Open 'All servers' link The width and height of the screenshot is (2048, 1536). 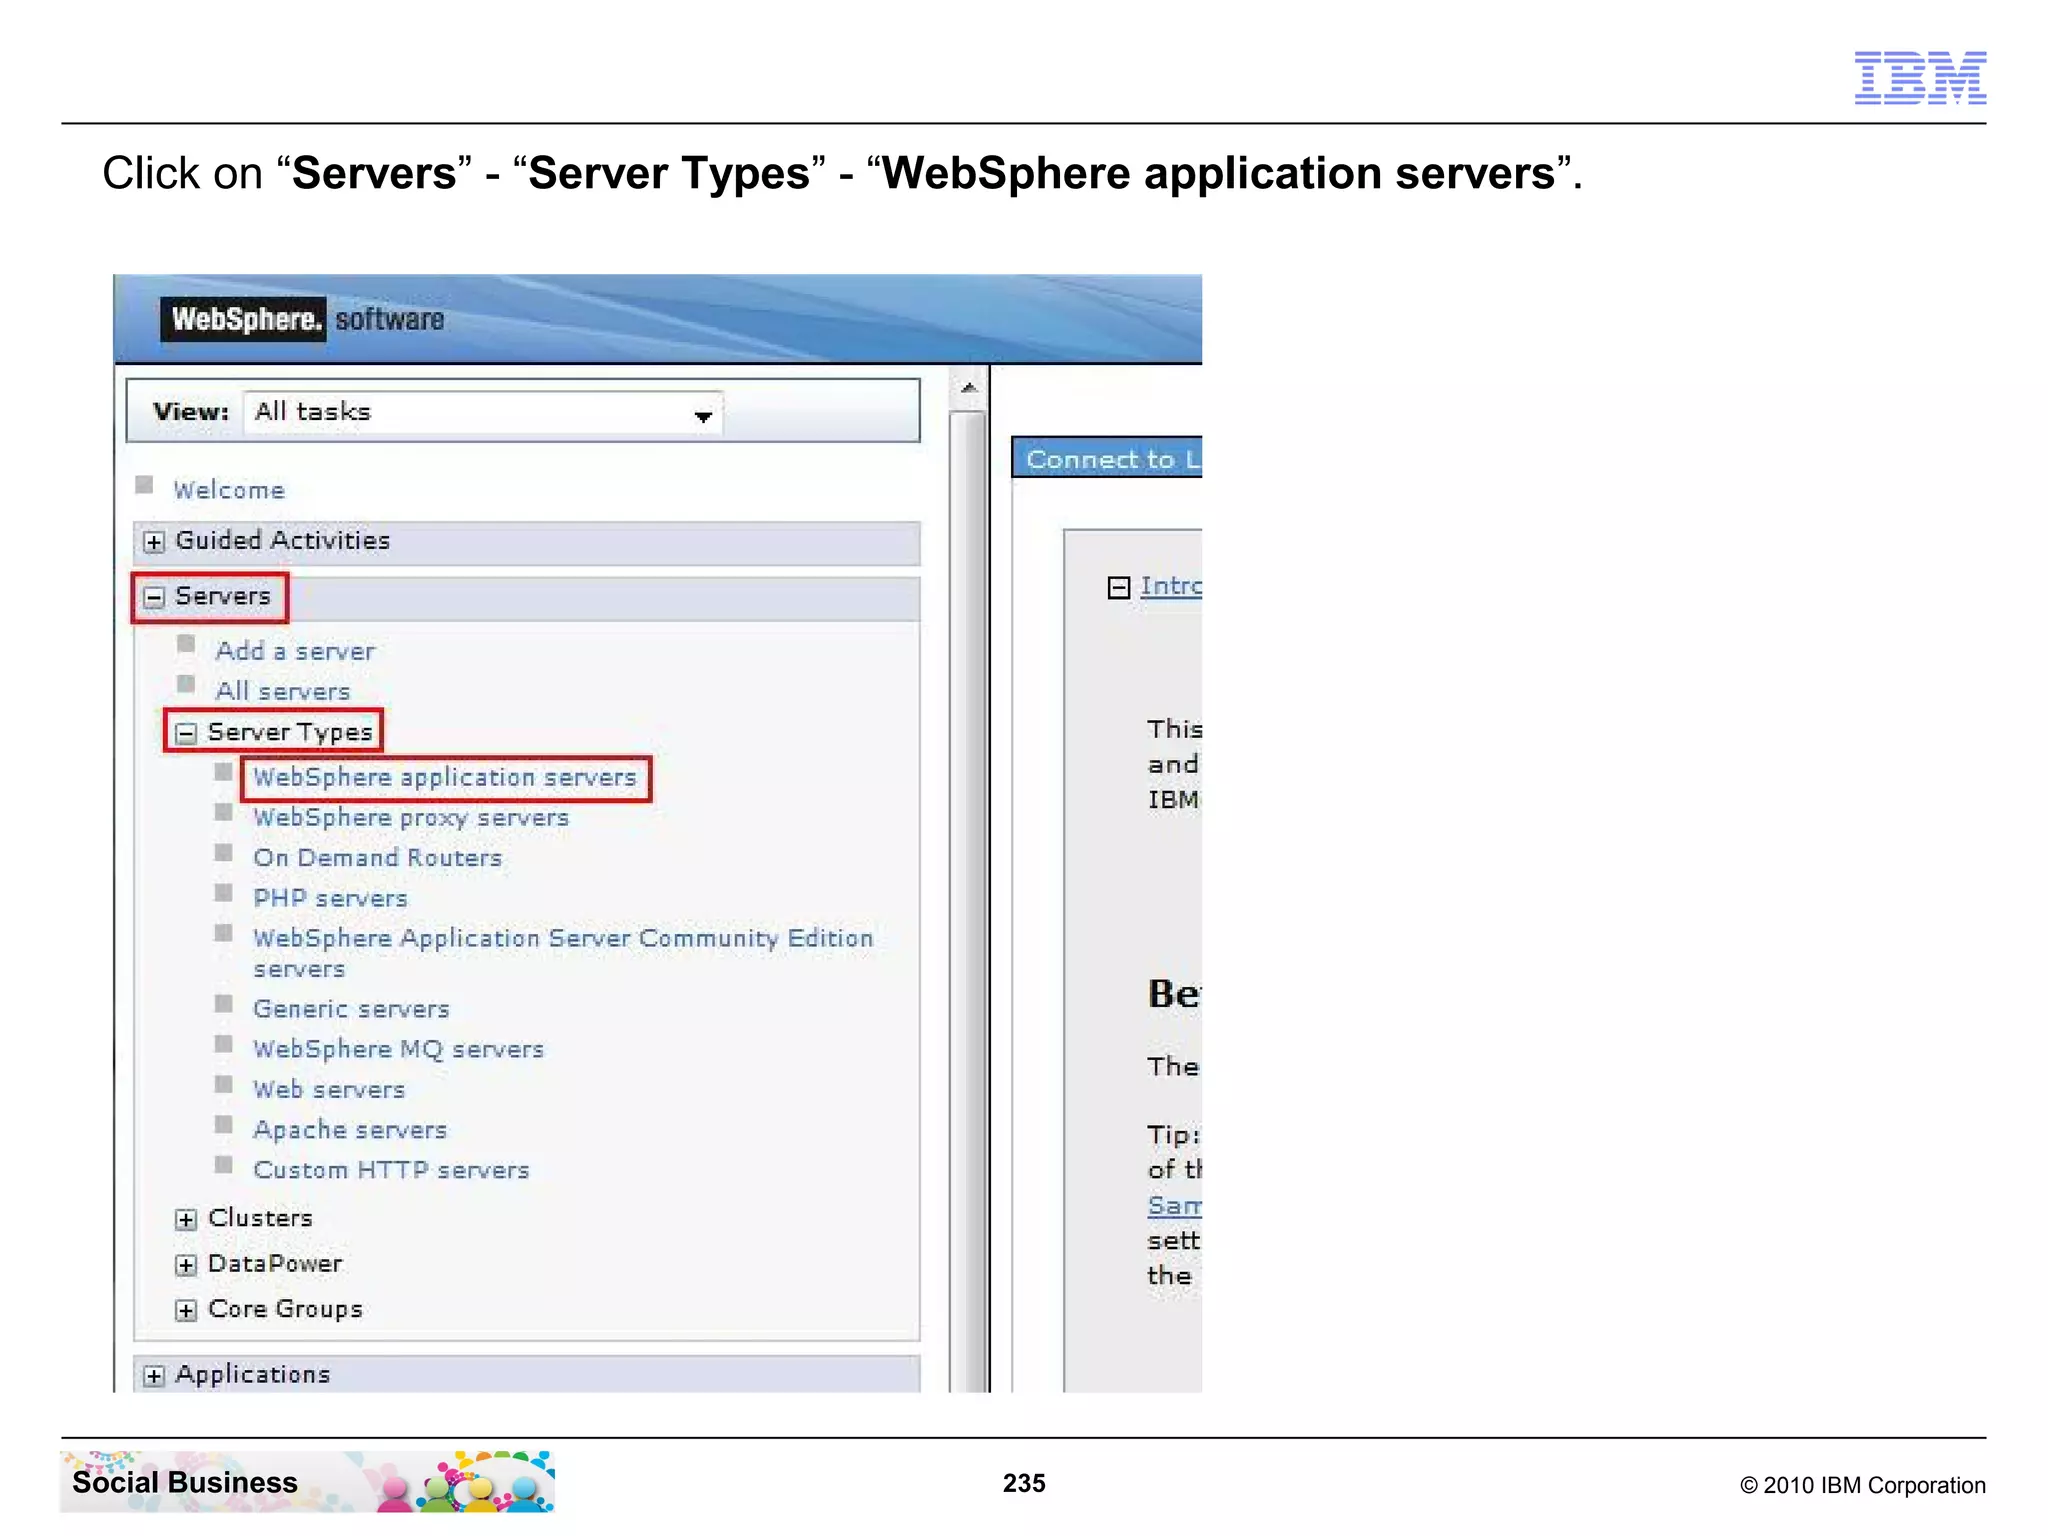click(283, 691)
